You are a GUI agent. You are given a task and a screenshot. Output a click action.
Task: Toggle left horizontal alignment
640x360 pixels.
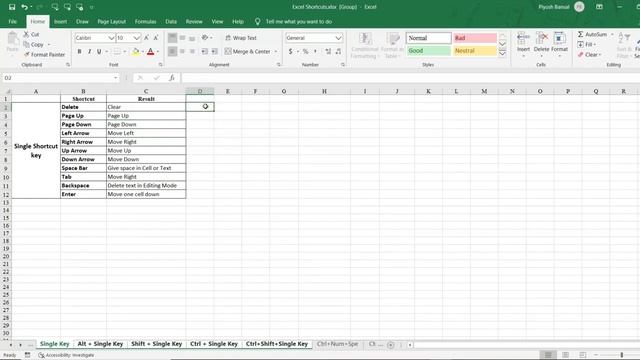(x=172, y=51)
